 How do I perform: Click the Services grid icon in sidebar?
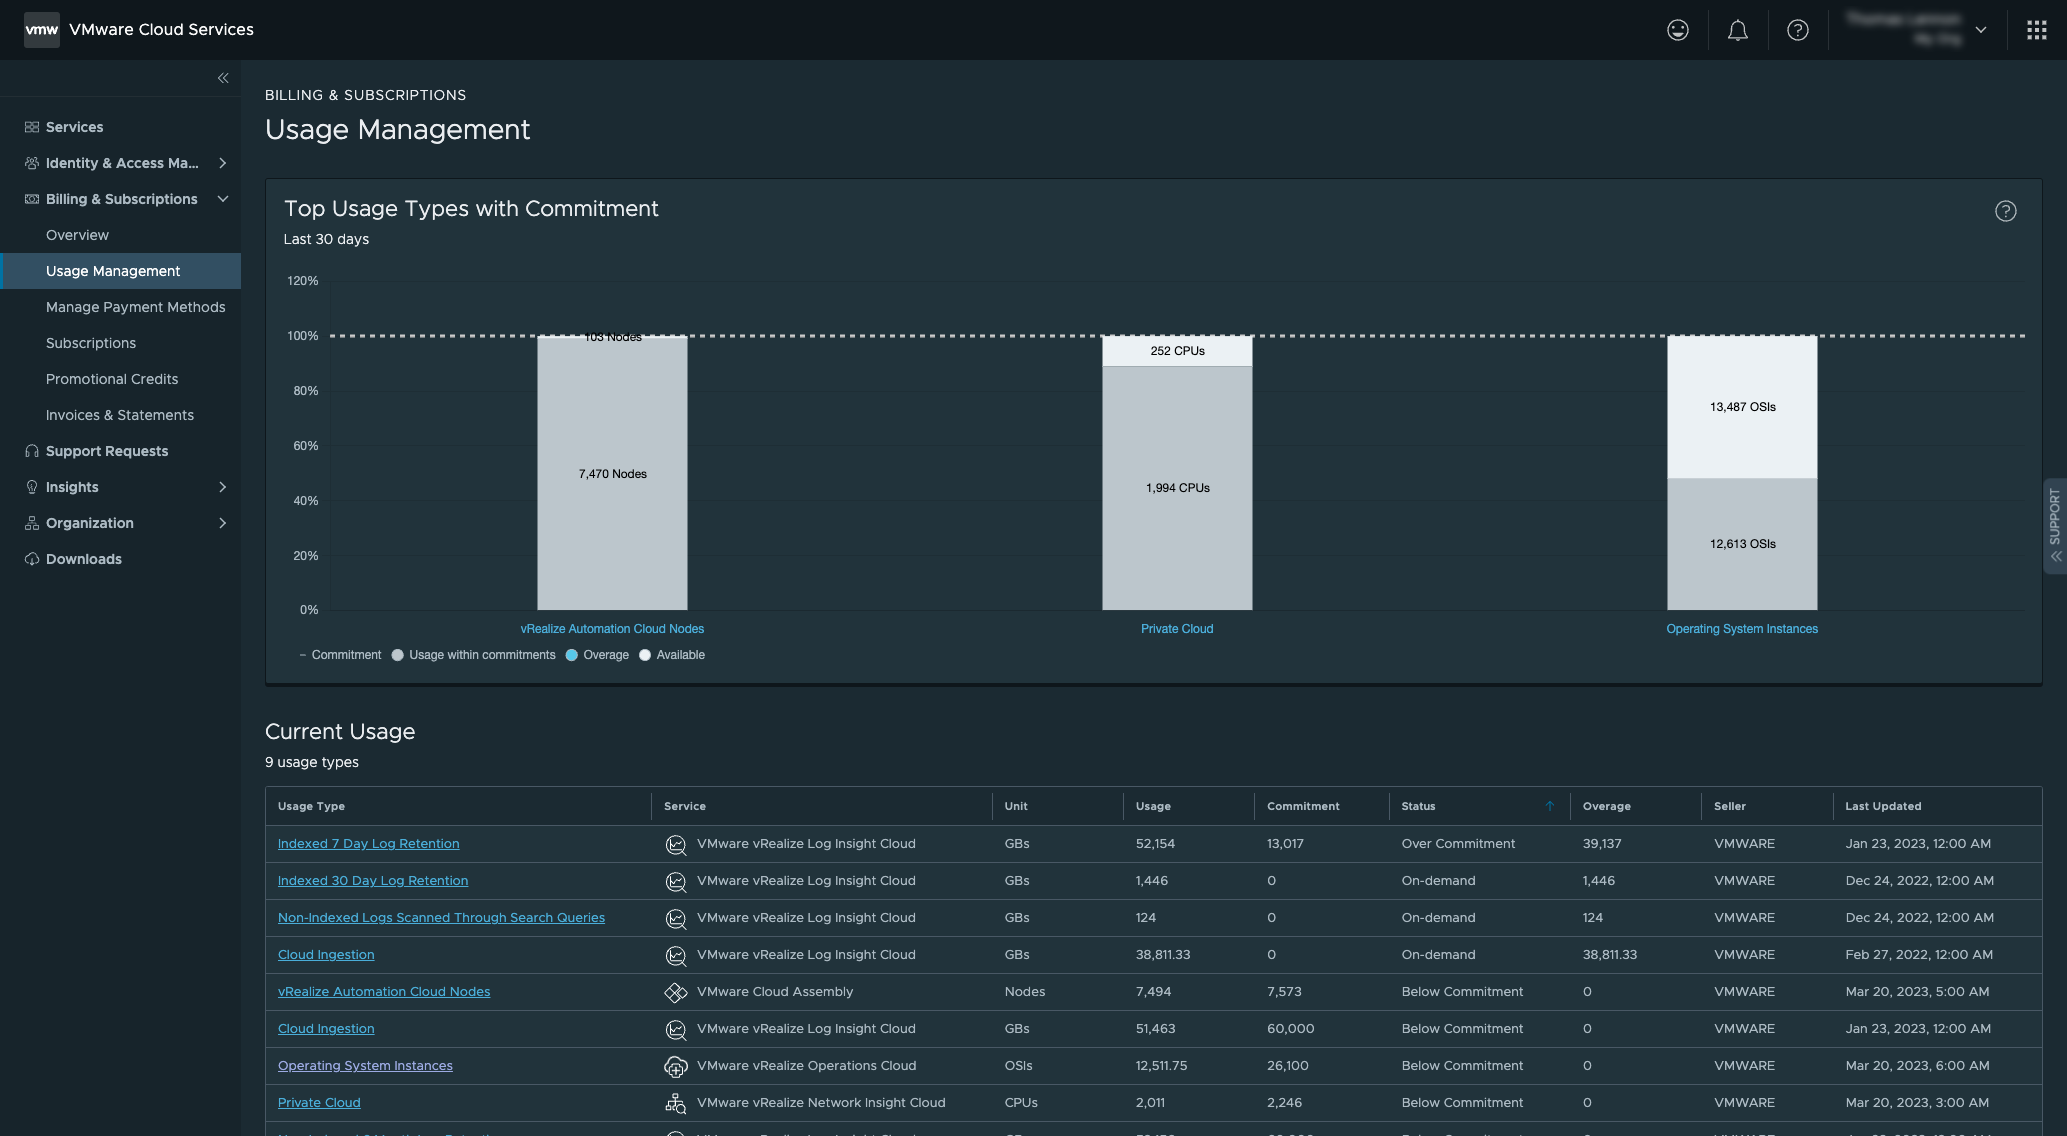(x=32, y=127)
